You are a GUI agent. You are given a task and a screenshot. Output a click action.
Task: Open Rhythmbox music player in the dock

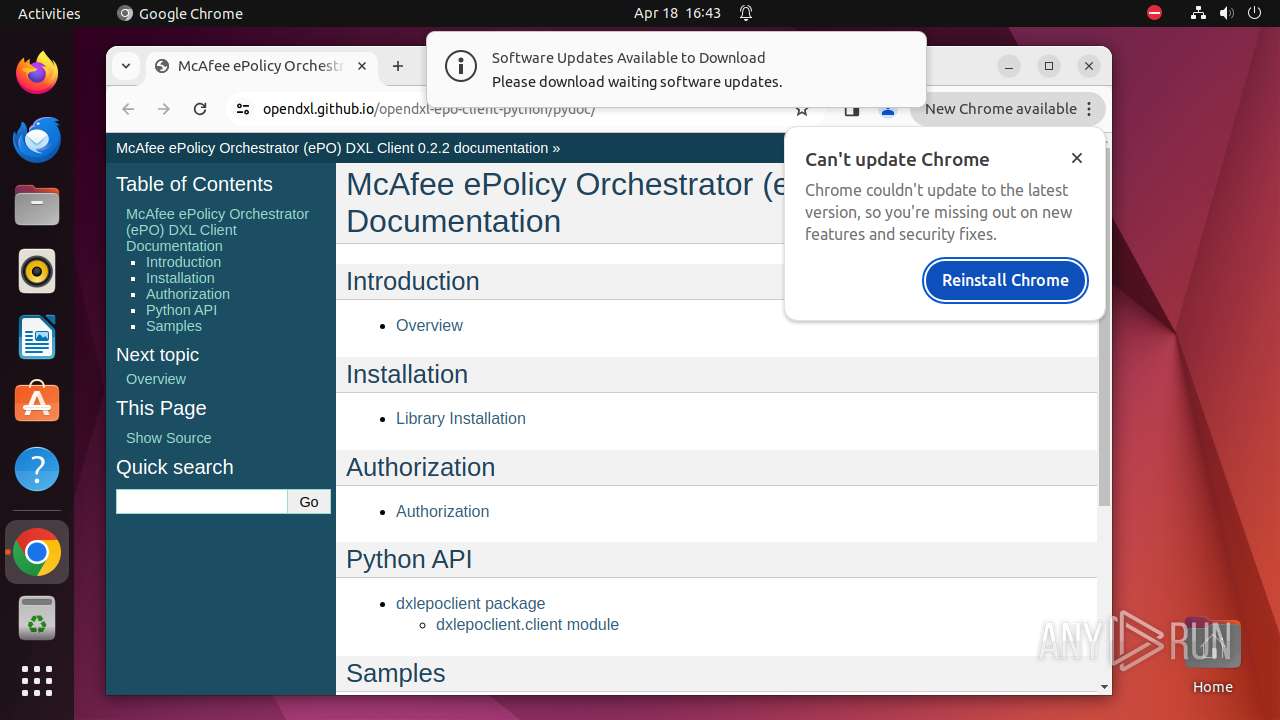(x=37, y=271)
